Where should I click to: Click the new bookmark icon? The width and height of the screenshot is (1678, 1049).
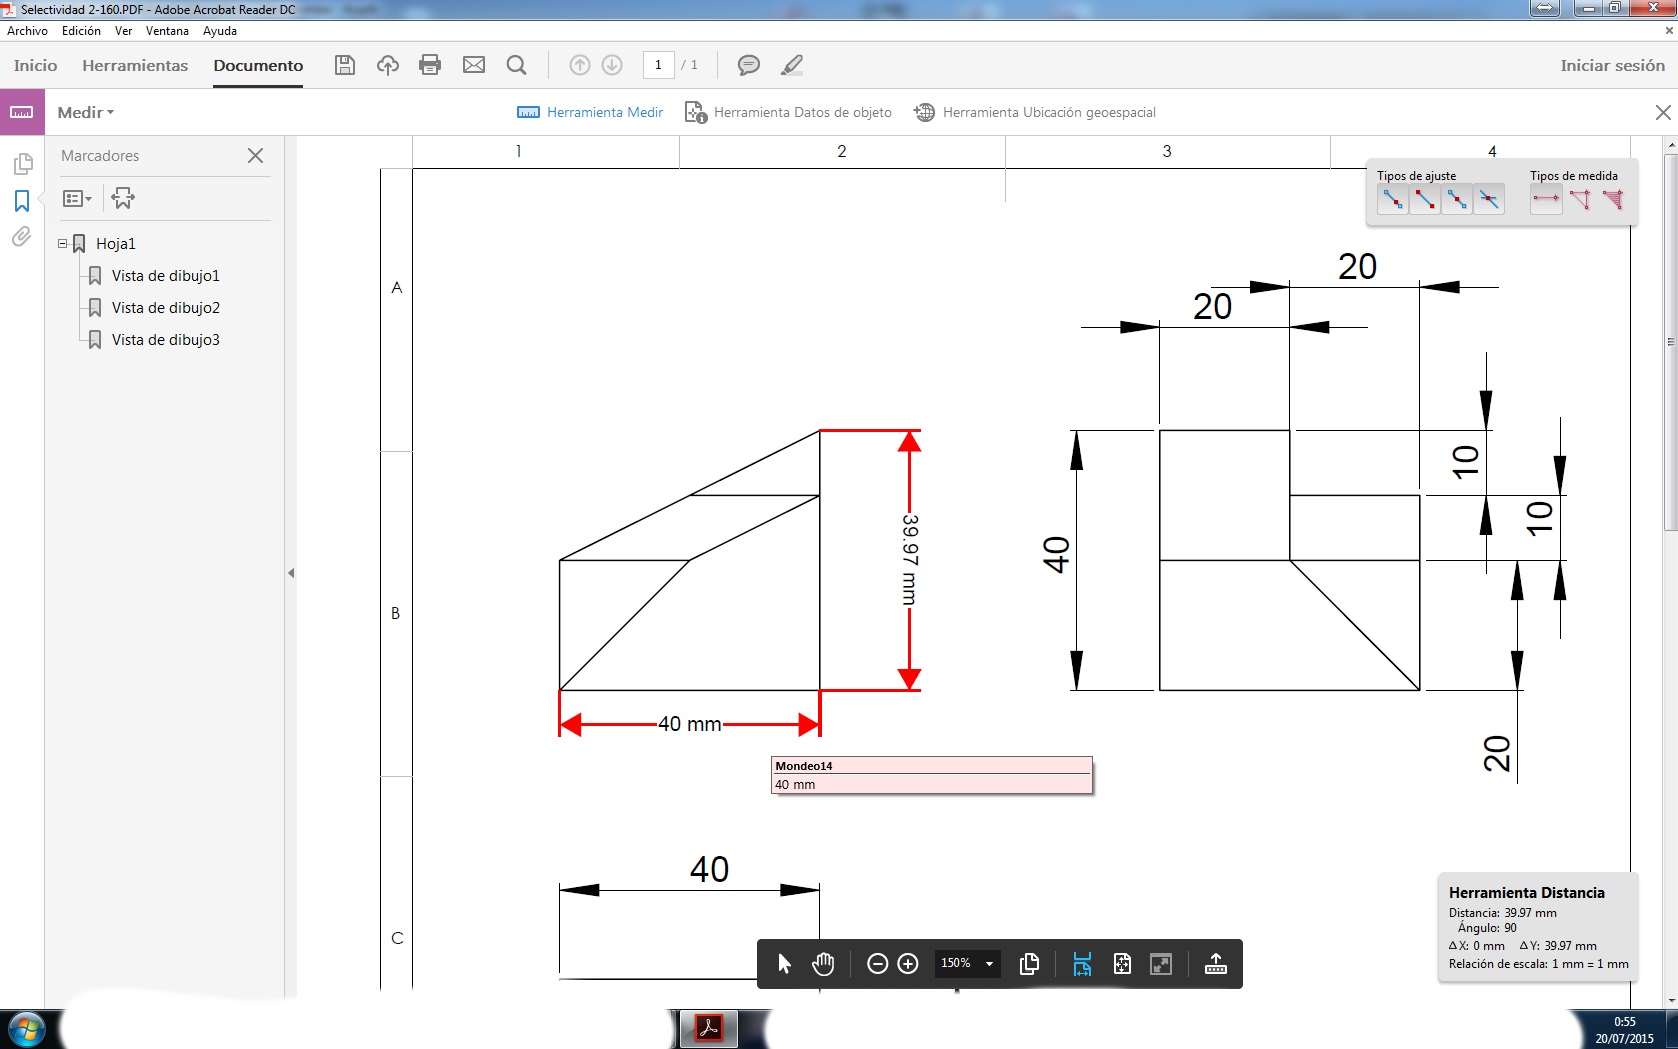point(123,198)
